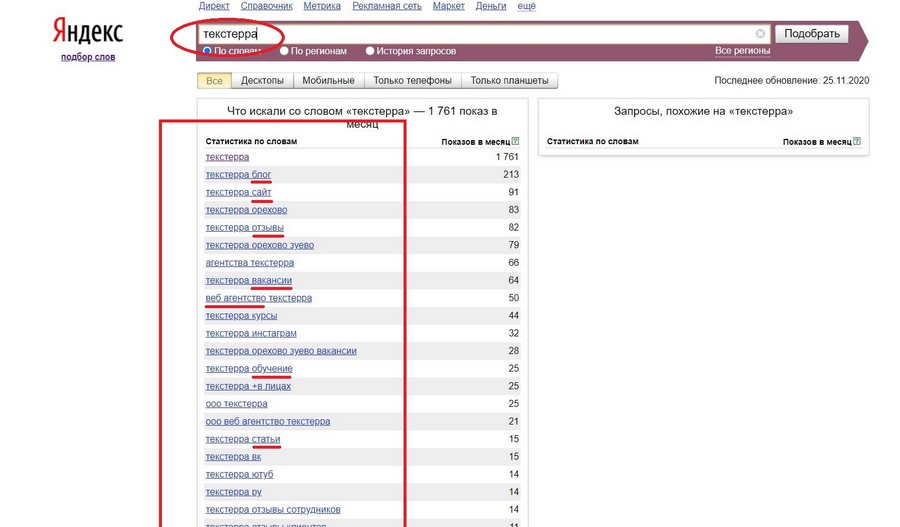Open the "текстерра блог" keyword link
Image resolution: width=900 pixels, height=527 pixels.
pyautogui.click(x=238, y=175)
